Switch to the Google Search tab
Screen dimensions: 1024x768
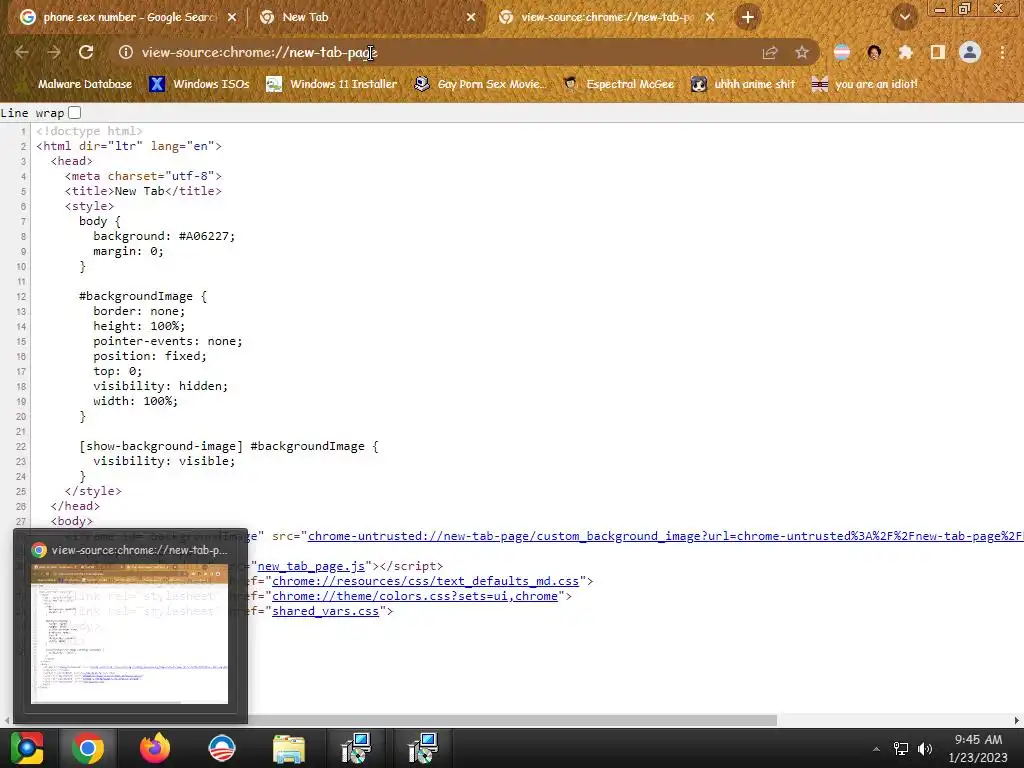pos(128,17)
